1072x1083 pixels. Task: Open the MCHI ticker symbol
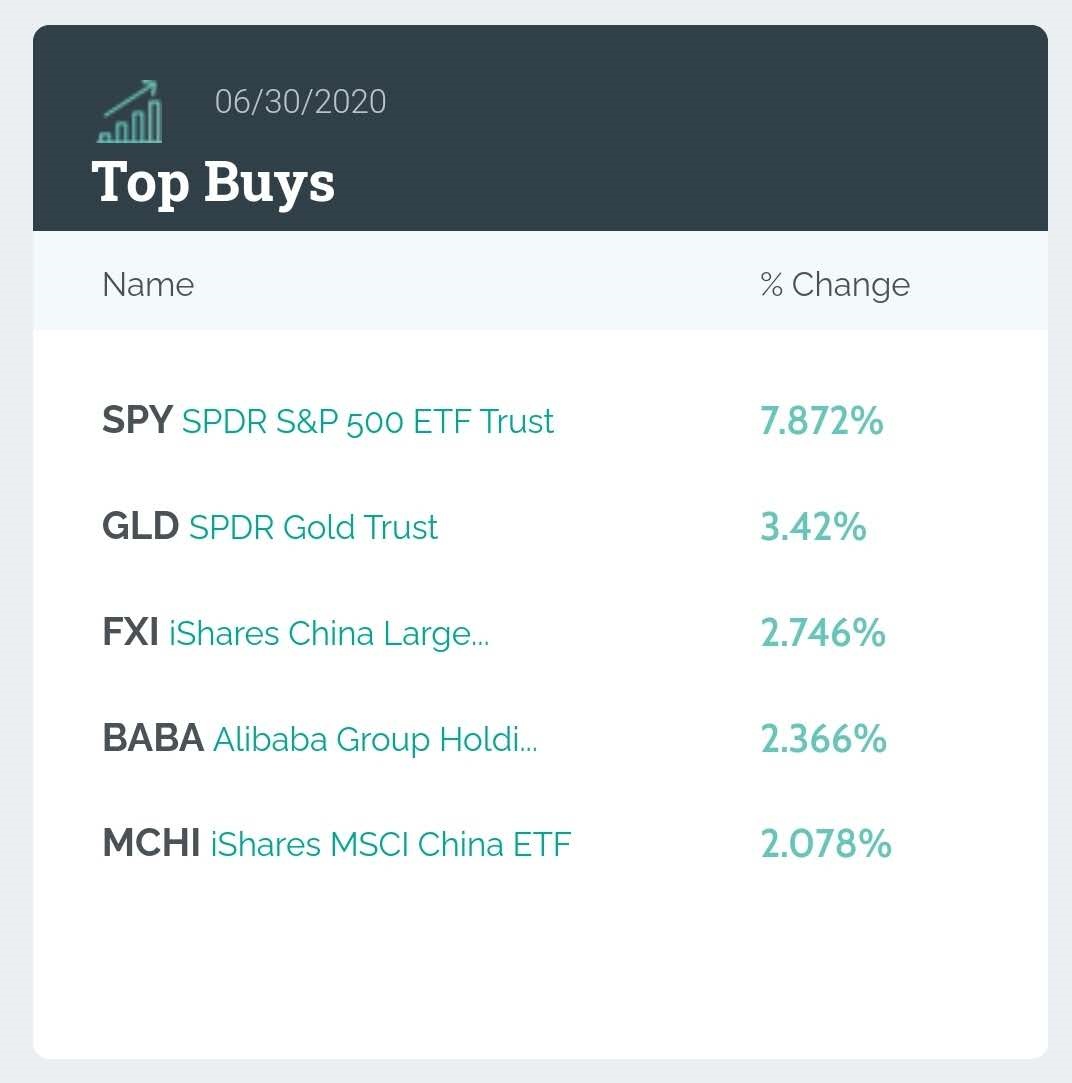click(x=152, y=845)
